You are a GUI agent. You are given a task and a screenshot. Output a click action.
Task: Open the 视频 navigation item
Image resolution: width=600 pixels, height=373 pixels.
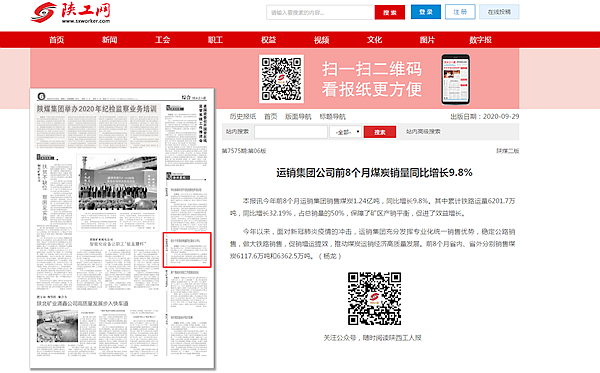click(321, 40)
